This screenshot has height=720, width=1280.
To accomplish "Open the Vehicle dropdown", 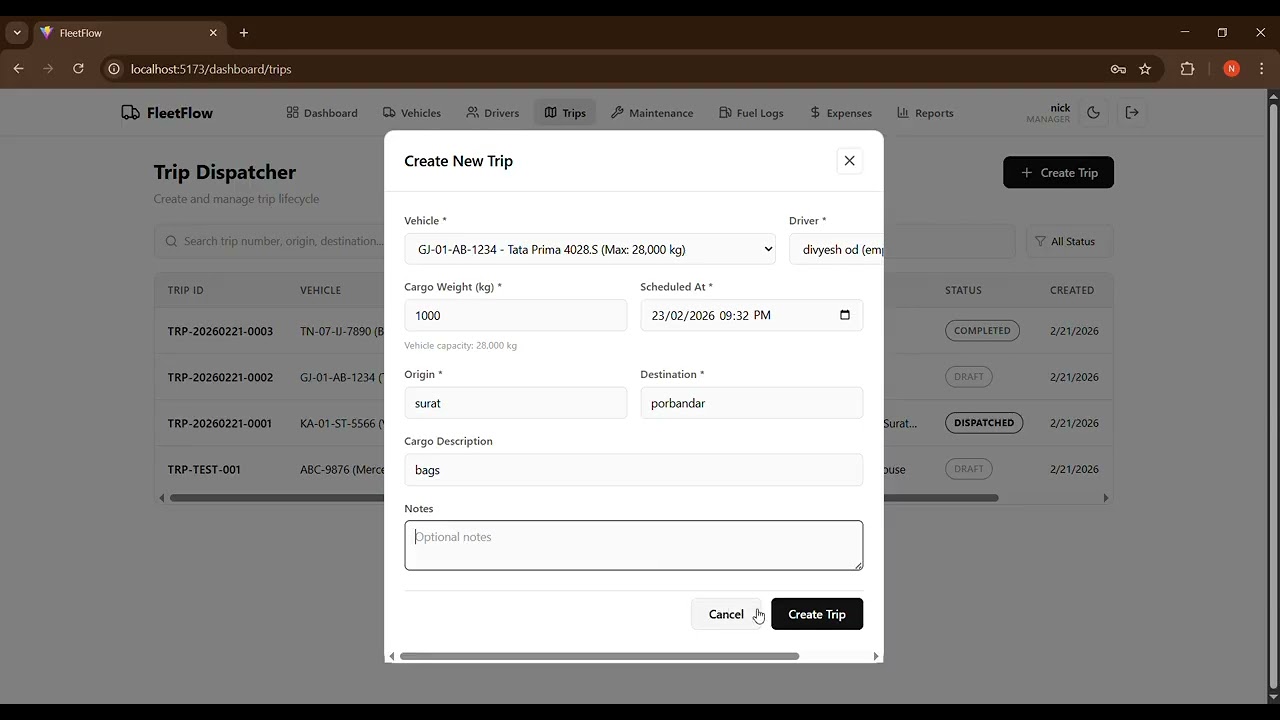I will (x=590, y=249).
